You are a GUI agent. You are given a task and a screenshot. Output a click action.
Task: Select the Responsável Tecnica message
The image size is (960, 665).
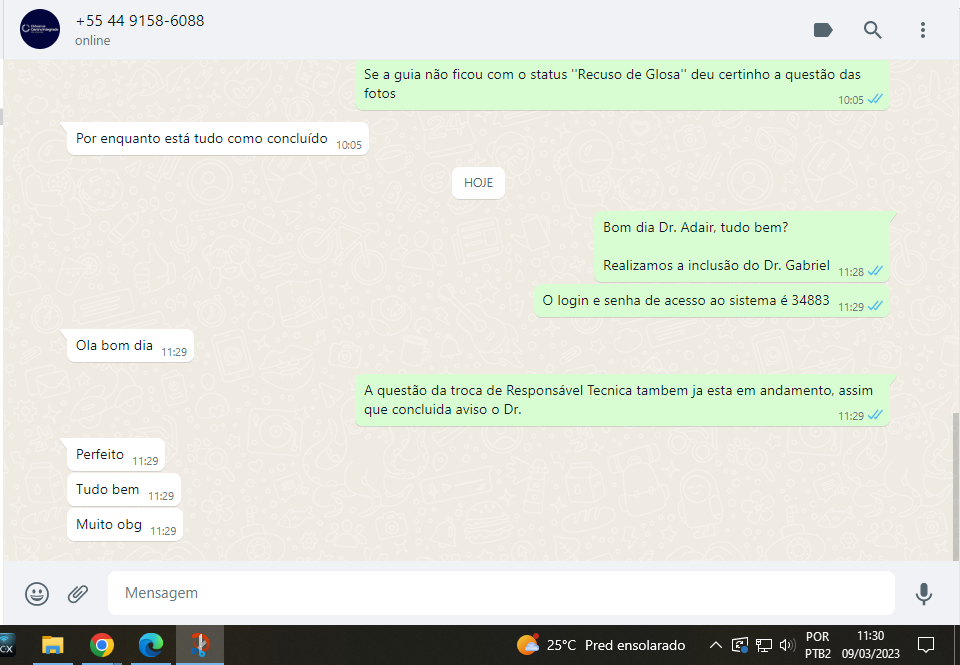point(622,400)
